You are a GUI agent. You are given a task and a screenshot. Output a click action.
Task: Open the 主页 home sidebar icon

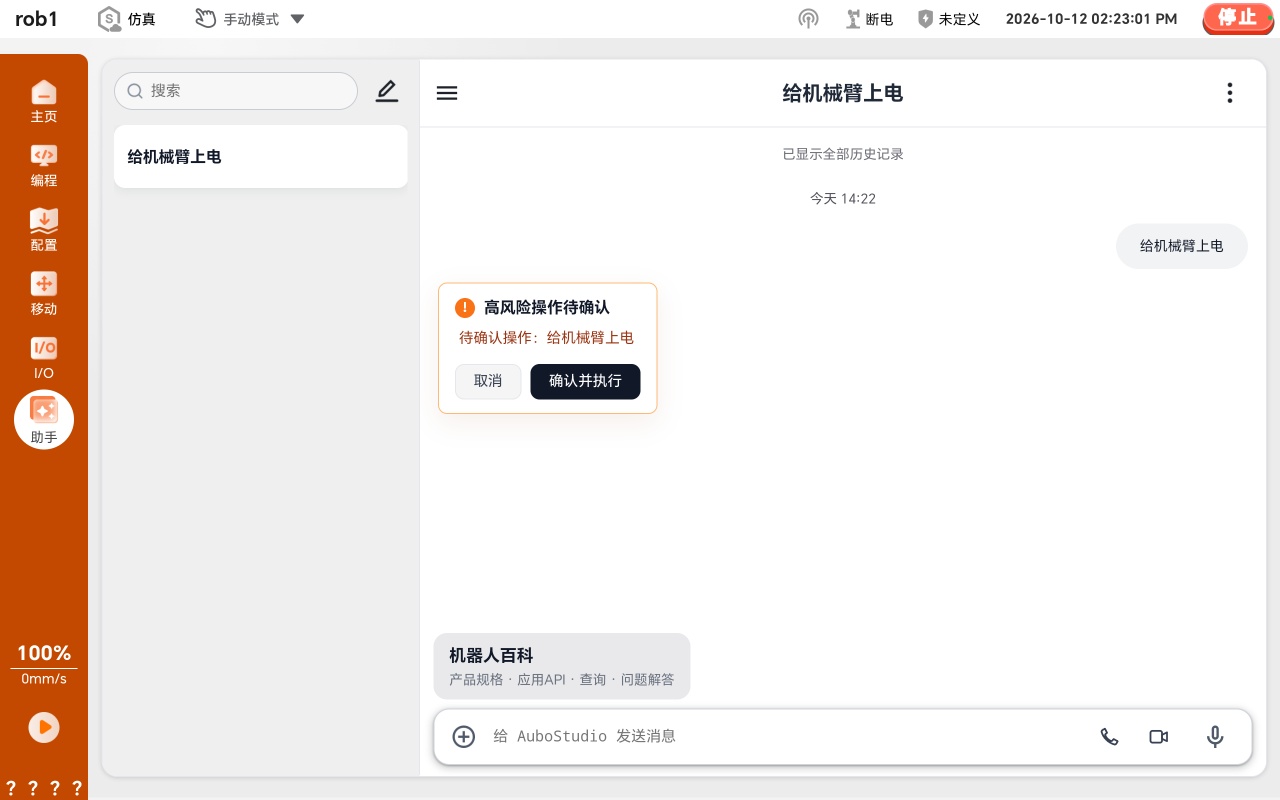(44, 101)
